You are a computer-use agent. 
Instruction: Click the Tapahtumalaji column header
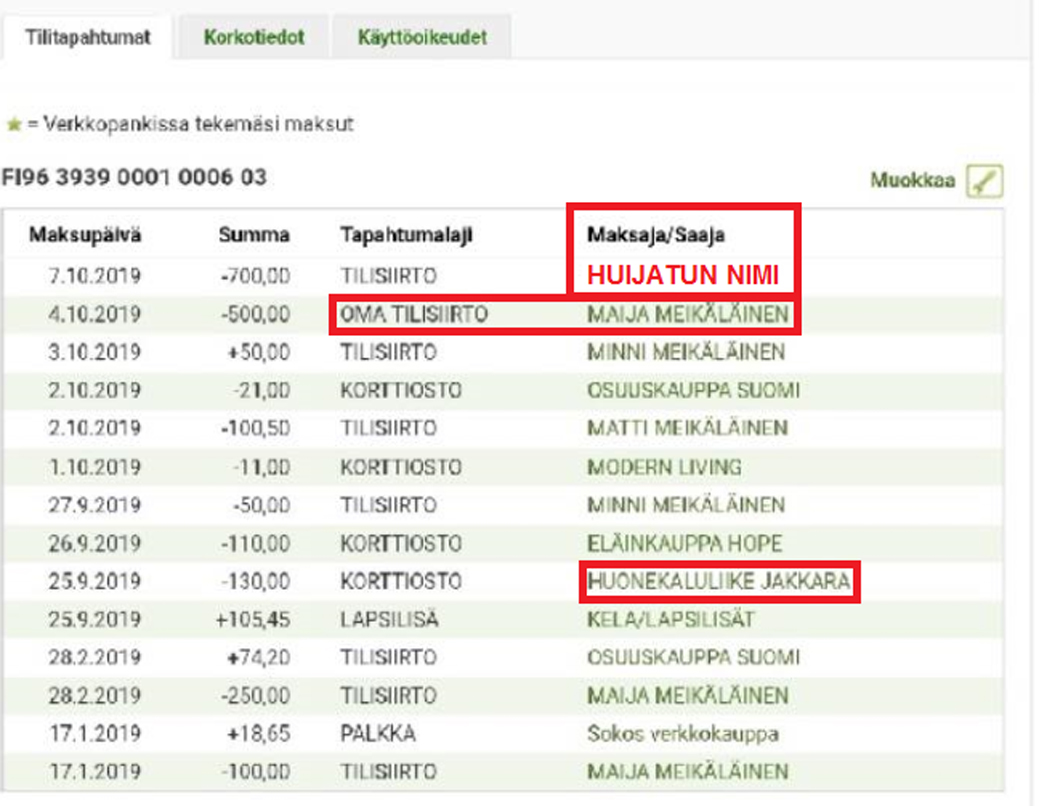click(406, 236)
